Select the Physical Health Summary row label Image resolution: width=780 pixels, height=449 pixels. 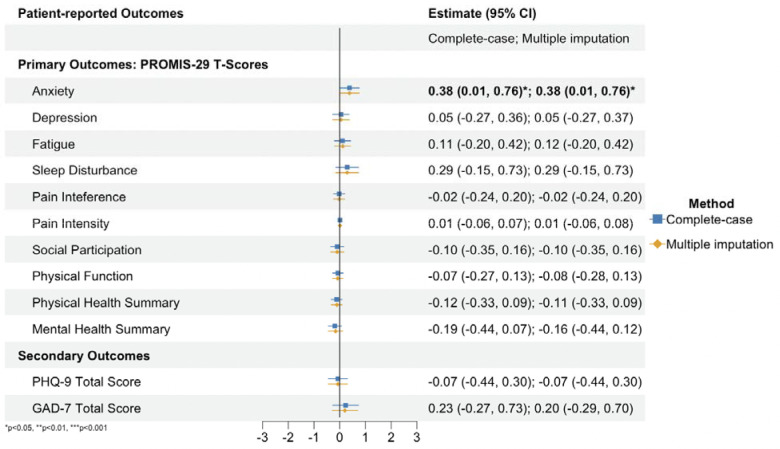105,302
